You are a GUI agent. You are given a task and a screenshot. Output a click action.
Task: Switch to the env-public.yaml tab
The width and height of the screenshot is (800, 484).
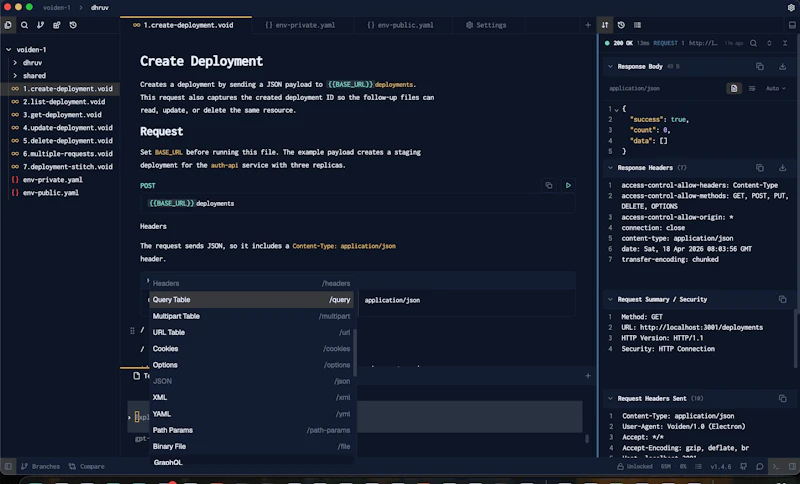401,25
